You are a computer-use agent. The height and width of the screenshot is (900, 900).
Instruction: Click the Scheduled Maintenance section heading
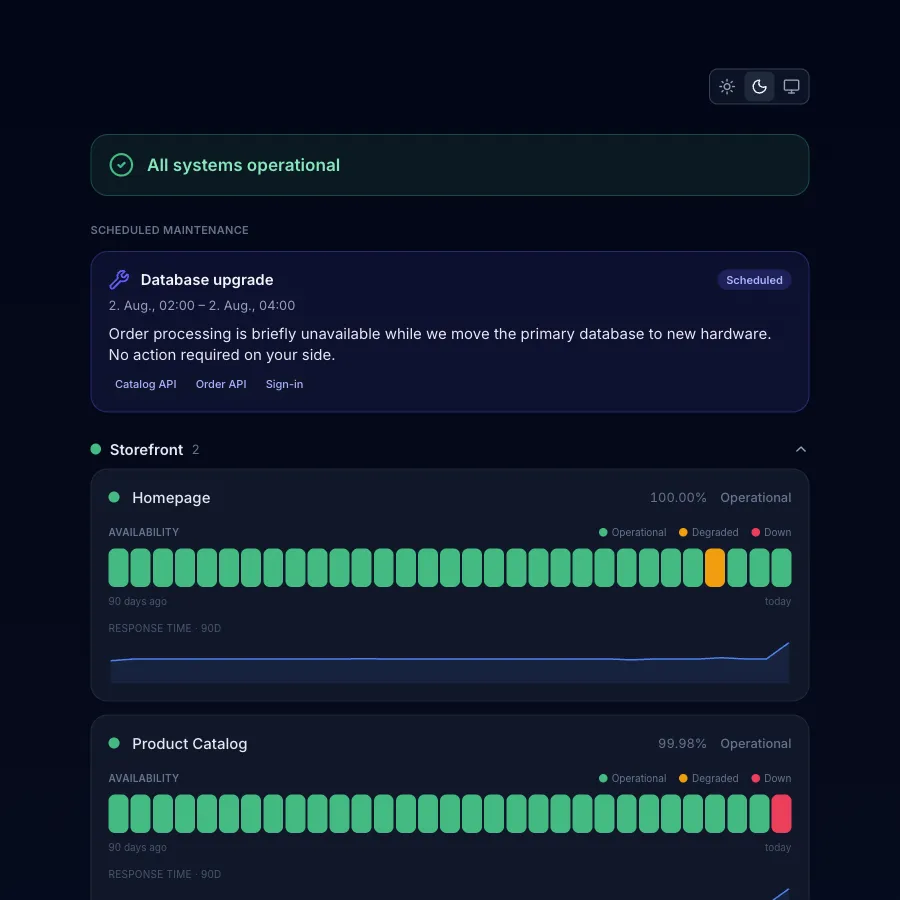[x=169, y=230]
